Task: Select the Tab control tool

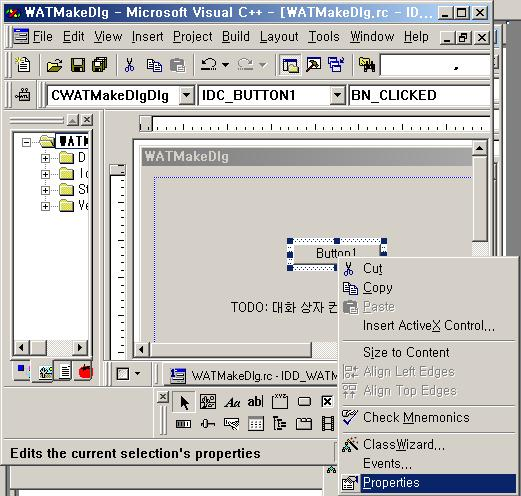Action: (x=304, y=424)
